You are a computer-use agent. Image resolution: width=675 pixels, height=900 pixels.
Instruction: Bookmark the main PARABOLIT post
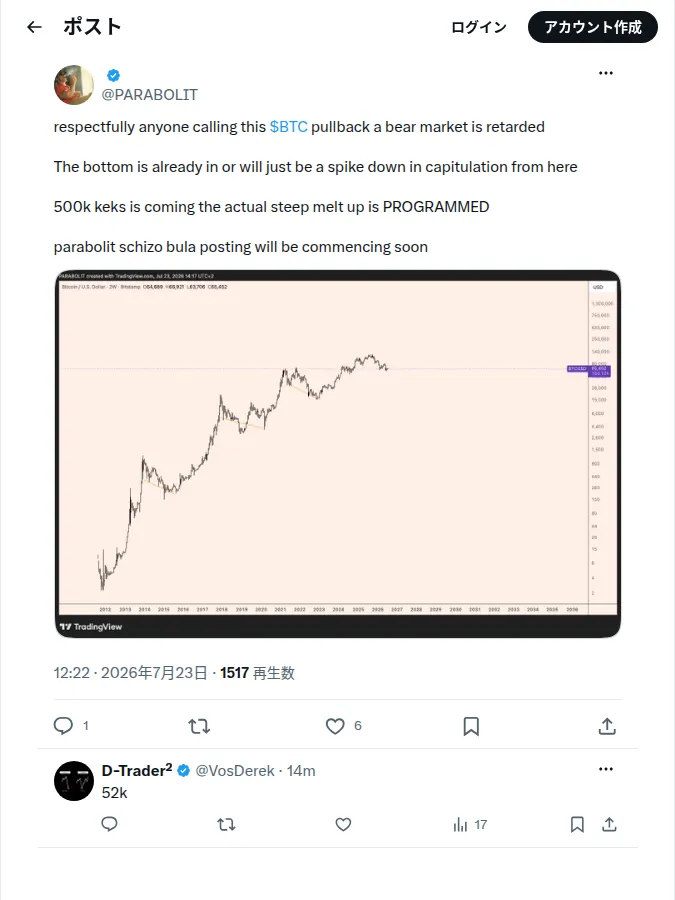(471, 726)
